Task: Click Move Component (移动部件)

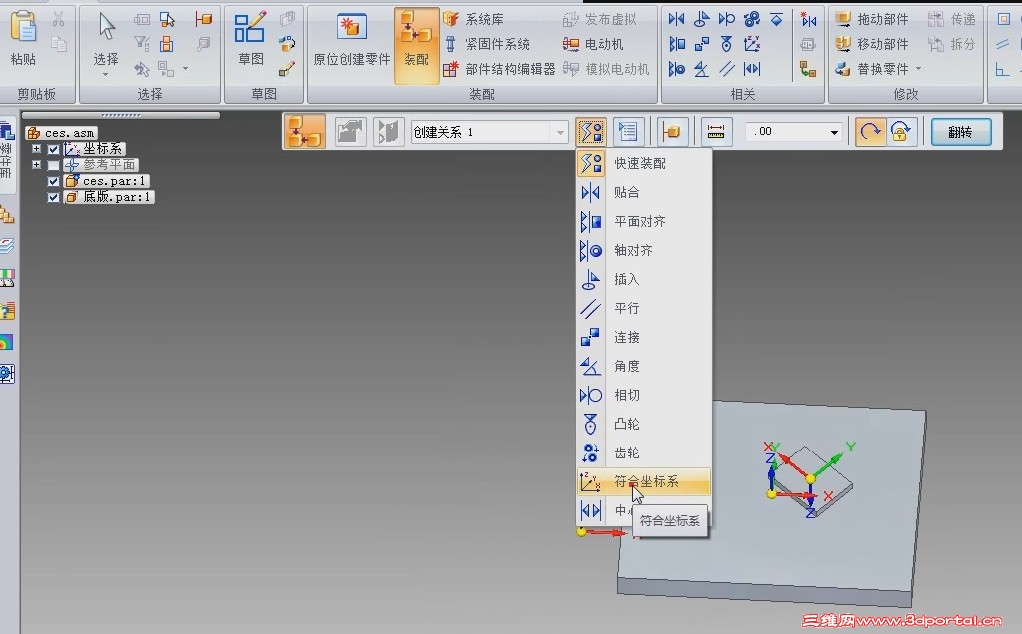Action: (872, 44)
